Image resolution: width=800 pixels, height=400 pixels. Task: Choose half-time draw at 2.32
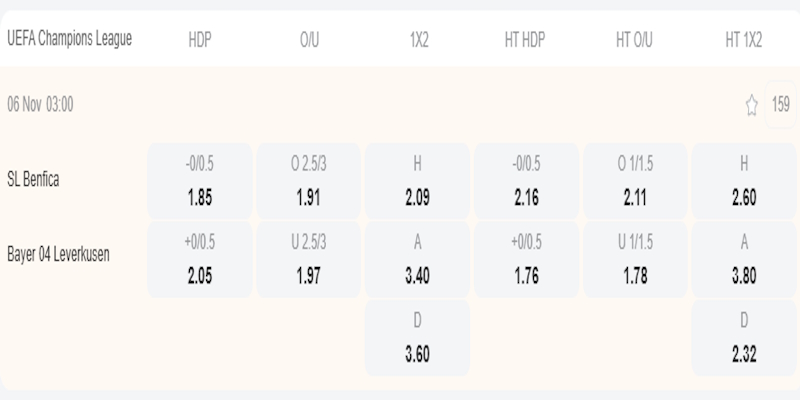744,338
